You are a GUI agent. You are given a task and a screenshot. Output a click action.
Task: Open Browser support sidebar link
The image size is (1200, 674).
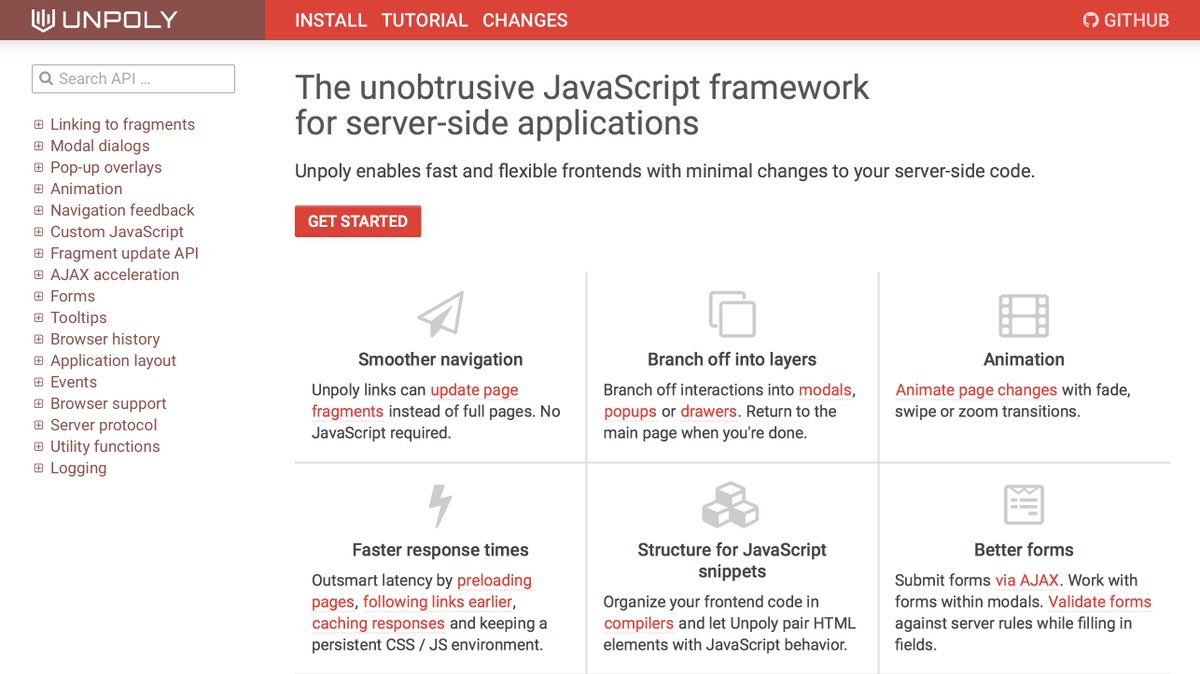pyautogui.click(x=109, y=404)
